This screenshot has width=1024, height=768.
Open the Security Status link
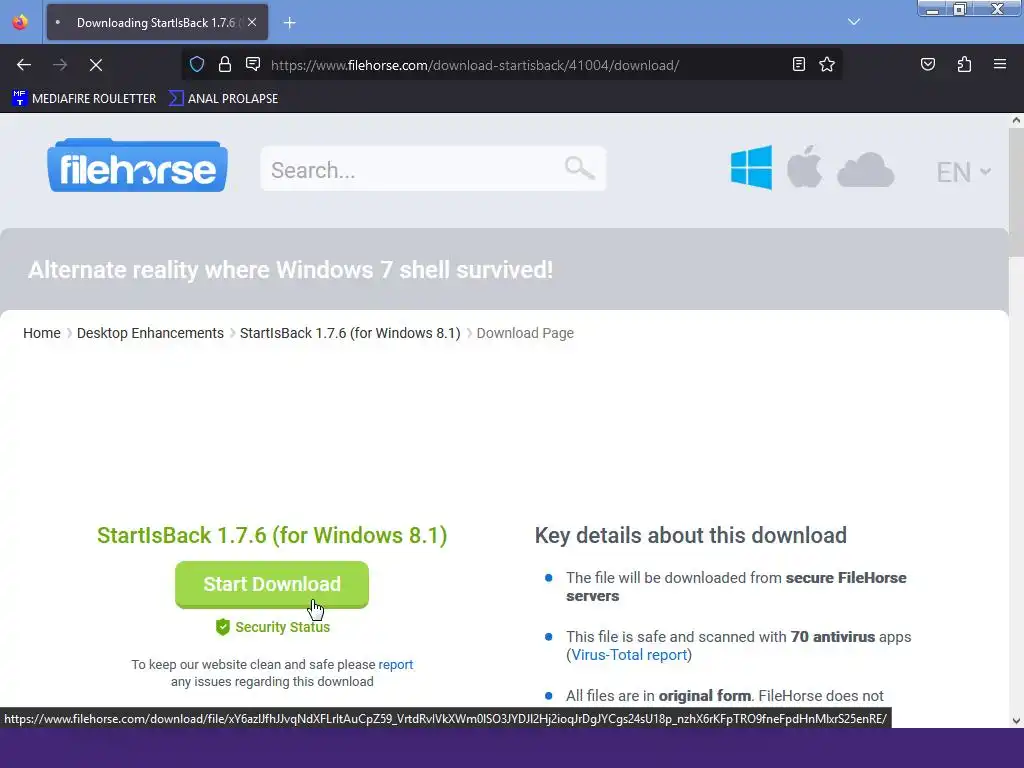point(282,627)
